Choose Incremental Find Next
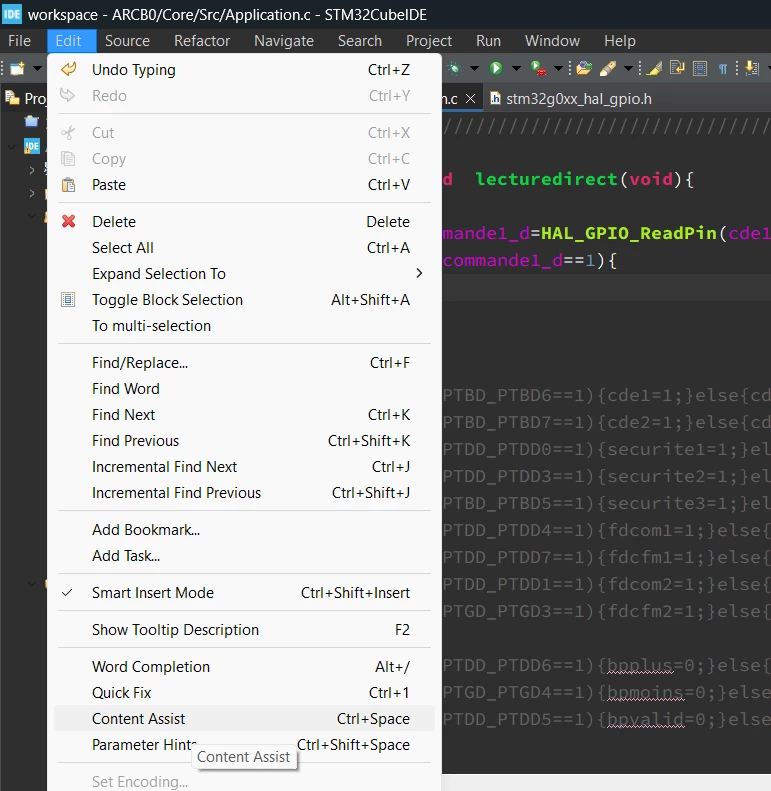The width and height of the screenshot is (771, 791). [x=244, y=467]
